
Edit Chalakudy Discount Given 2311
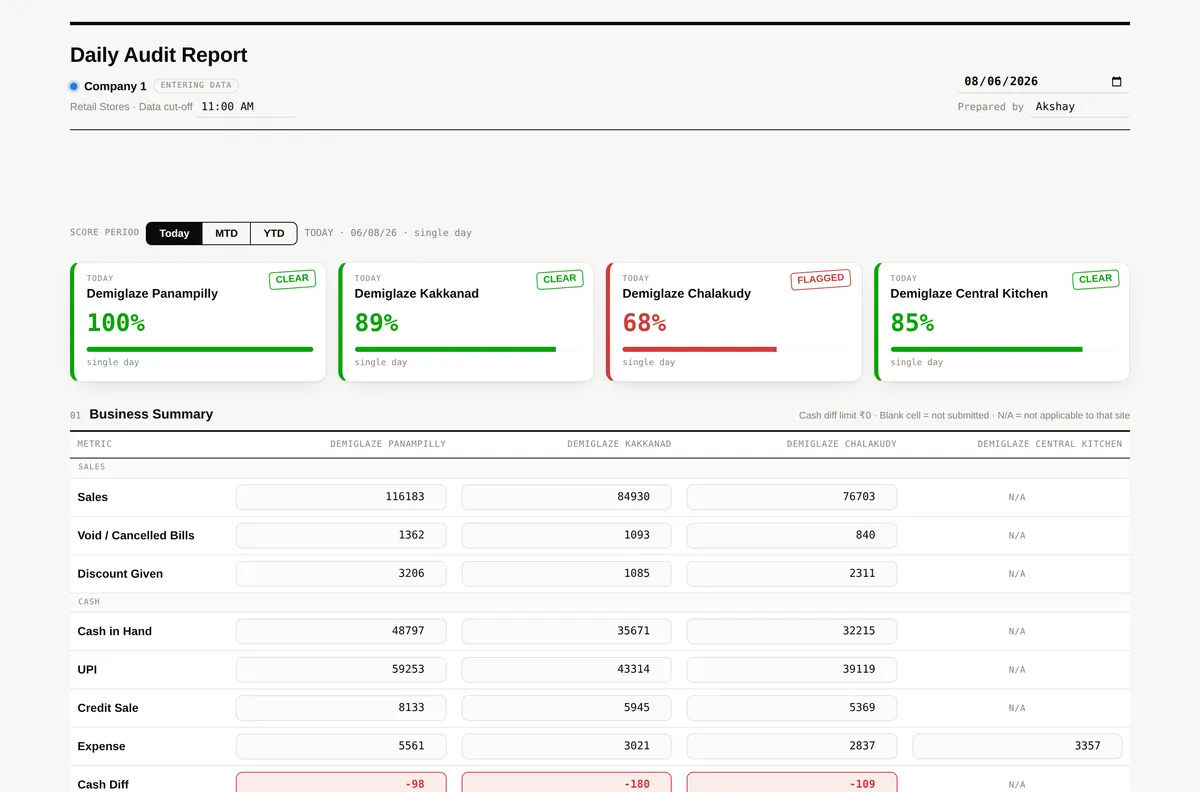click(x=792, y=574)
